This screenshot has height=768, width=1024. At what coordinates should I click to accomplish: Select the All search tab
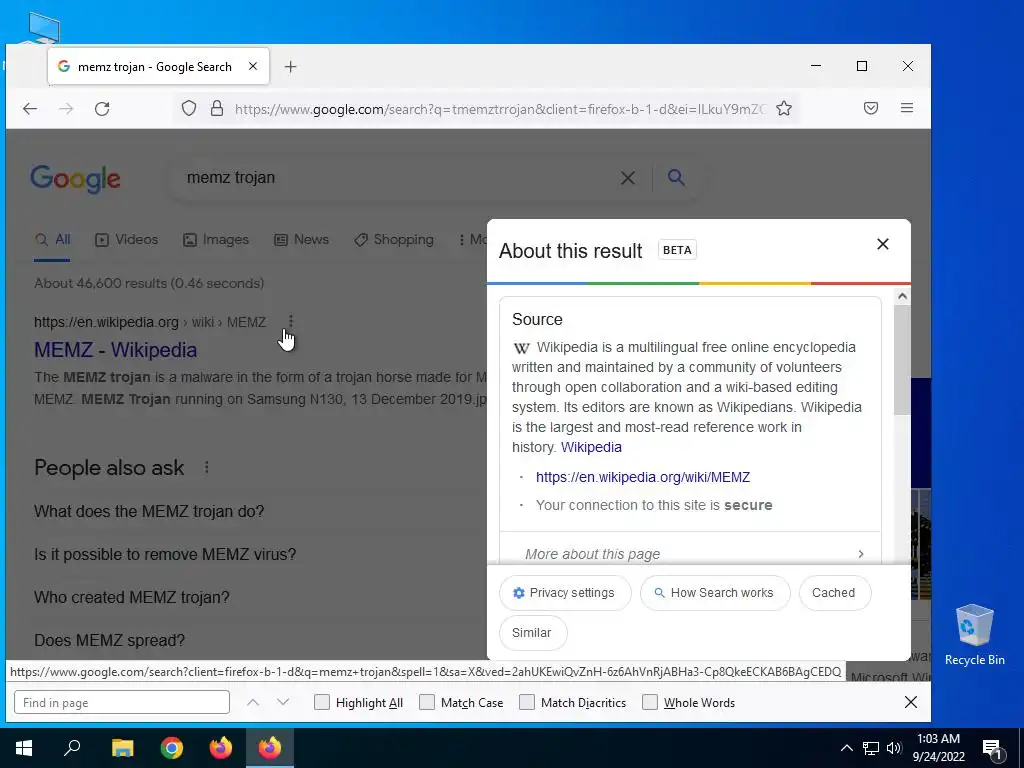coord(52,240)
